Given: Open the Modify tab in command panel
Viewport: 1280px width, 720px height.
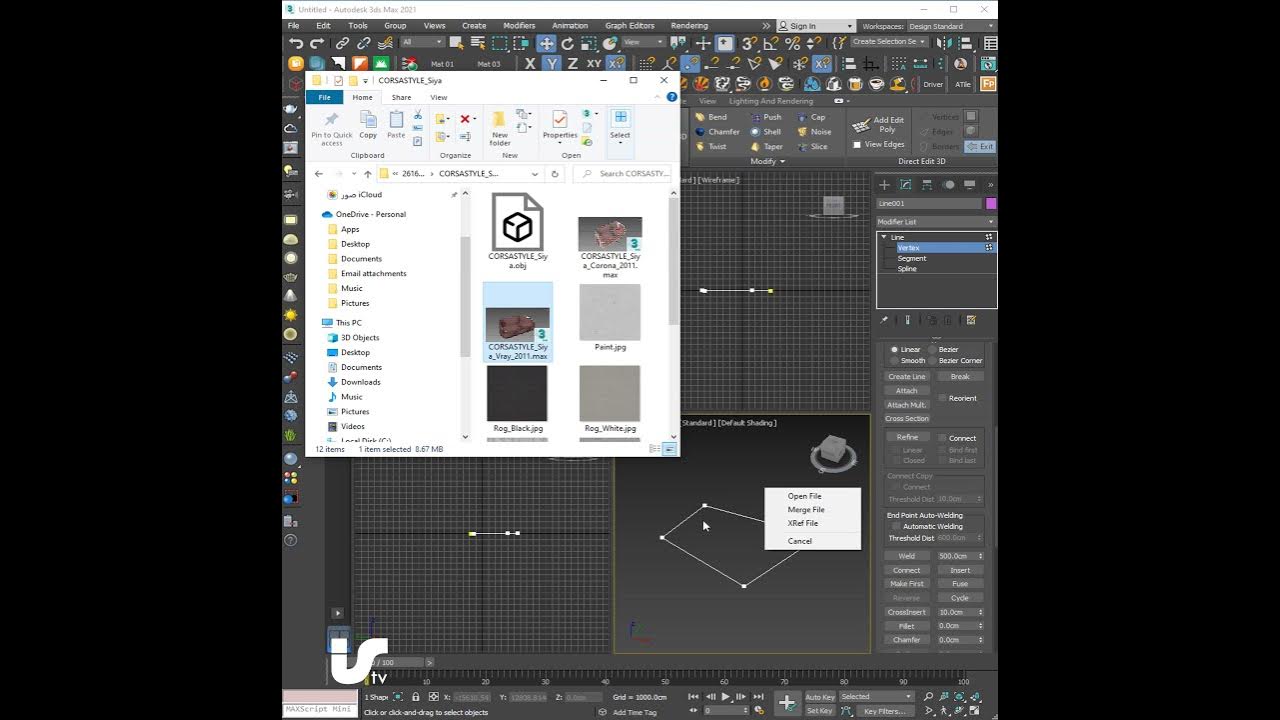Looking at the screenshot, I should (x=906, y=185).
